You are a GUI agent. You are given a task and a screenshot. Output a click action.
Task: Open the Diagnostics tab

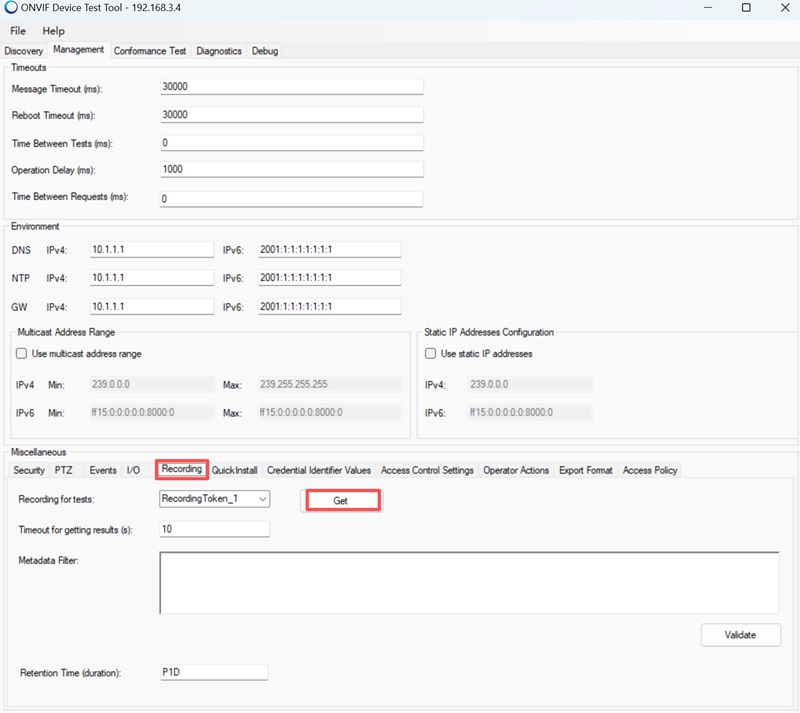[x=219, y=51]
